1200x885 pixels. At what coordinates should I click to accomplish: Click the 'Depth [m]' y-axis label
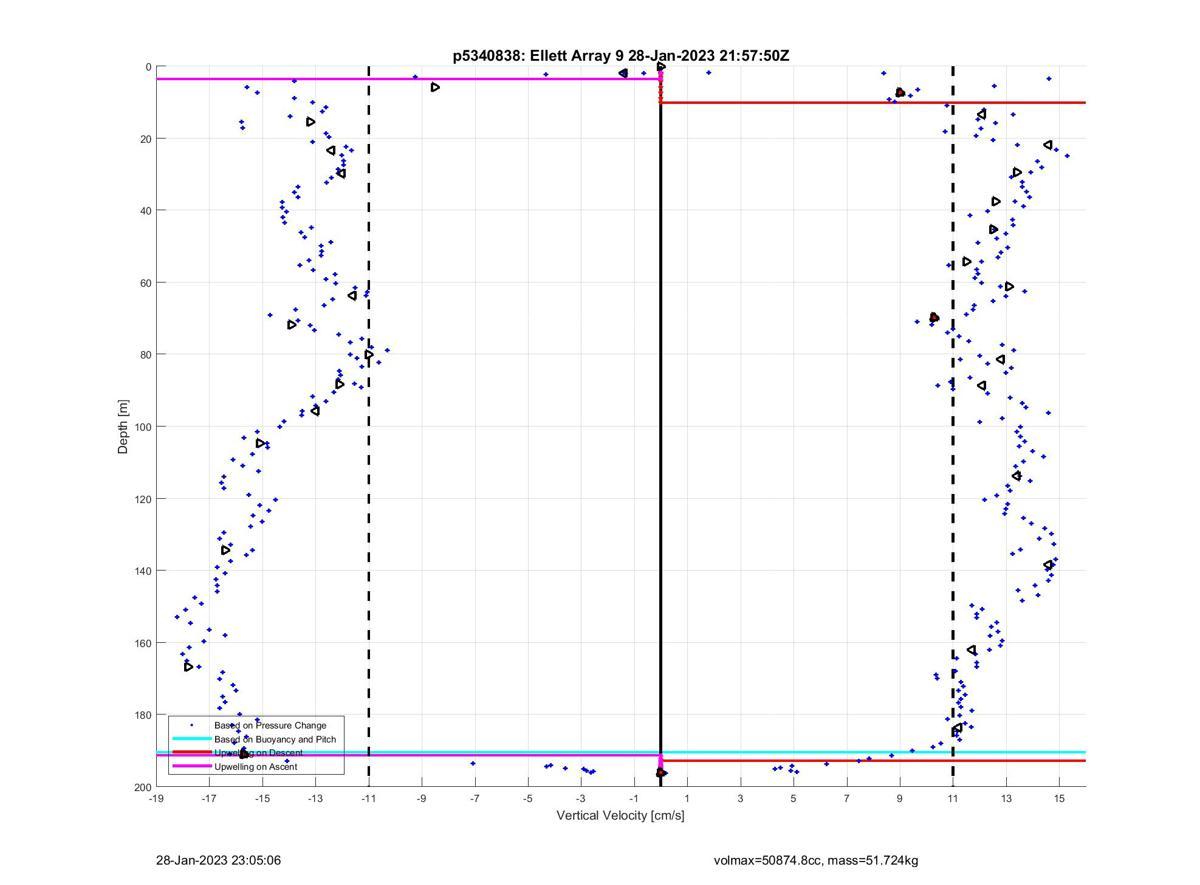click(124, 427)
